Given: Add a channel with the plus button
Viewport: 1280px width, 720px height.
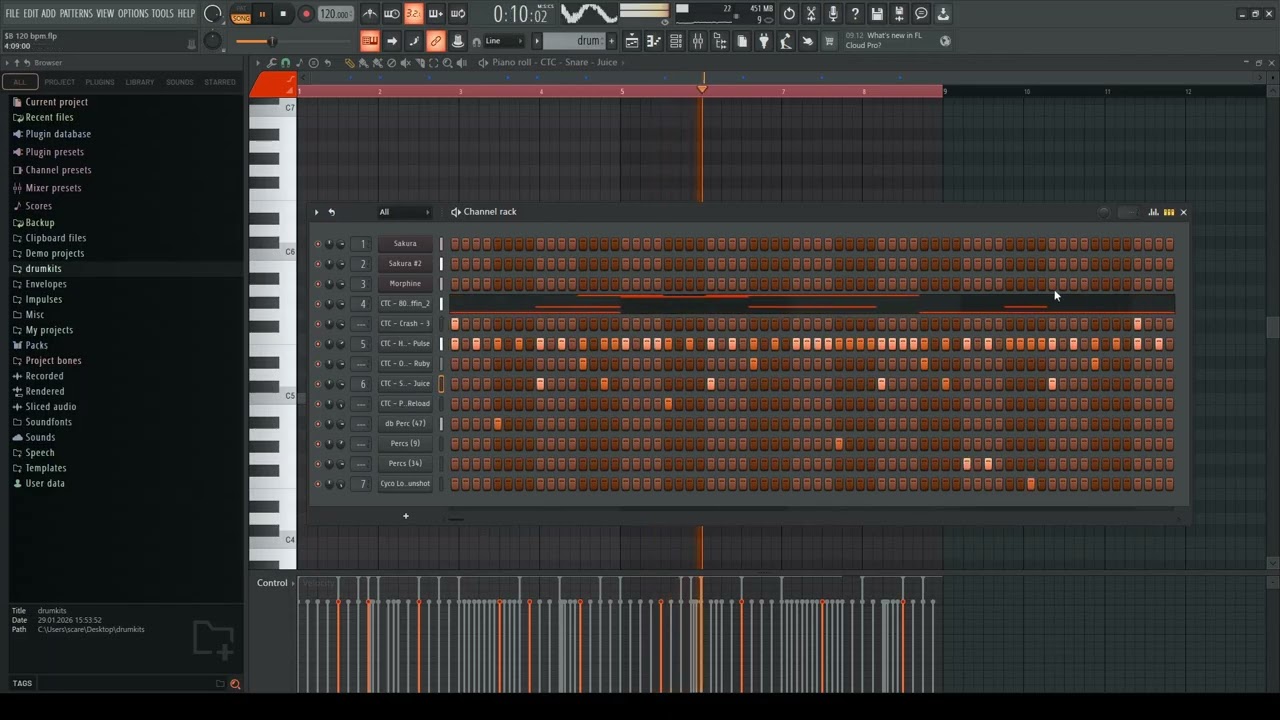Looking at the screenshot, I should (x=406, y=516).
